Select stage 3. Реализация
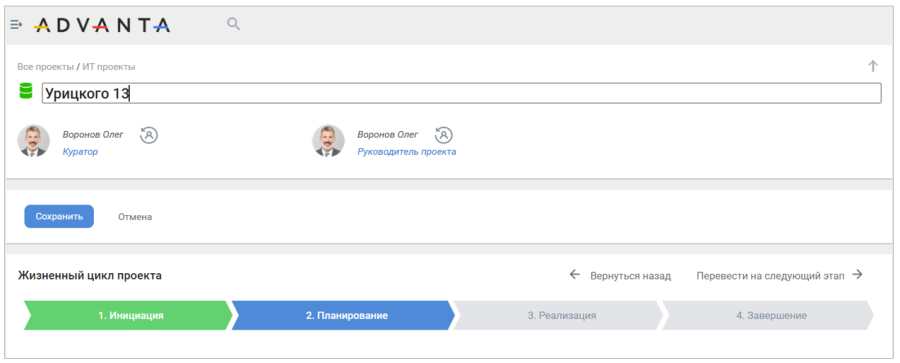 pyautogui.click(x=559, y=315)
